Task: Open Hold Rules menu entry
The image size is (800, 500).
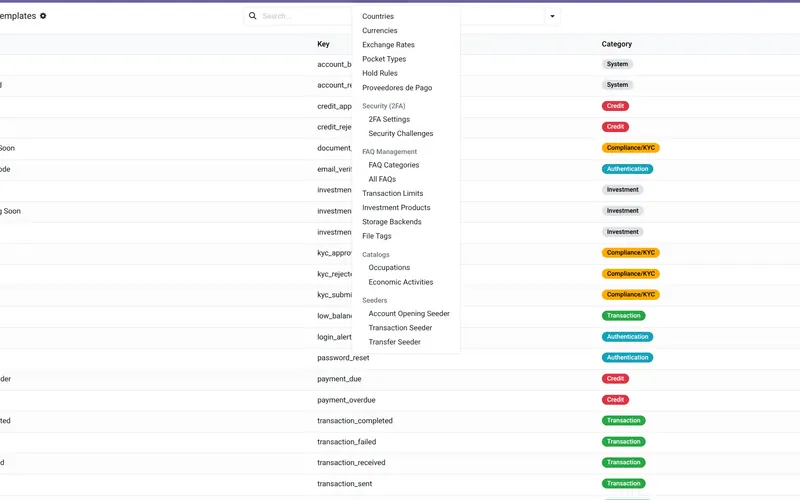Action: pyautogui.click(x=380, y=73)
